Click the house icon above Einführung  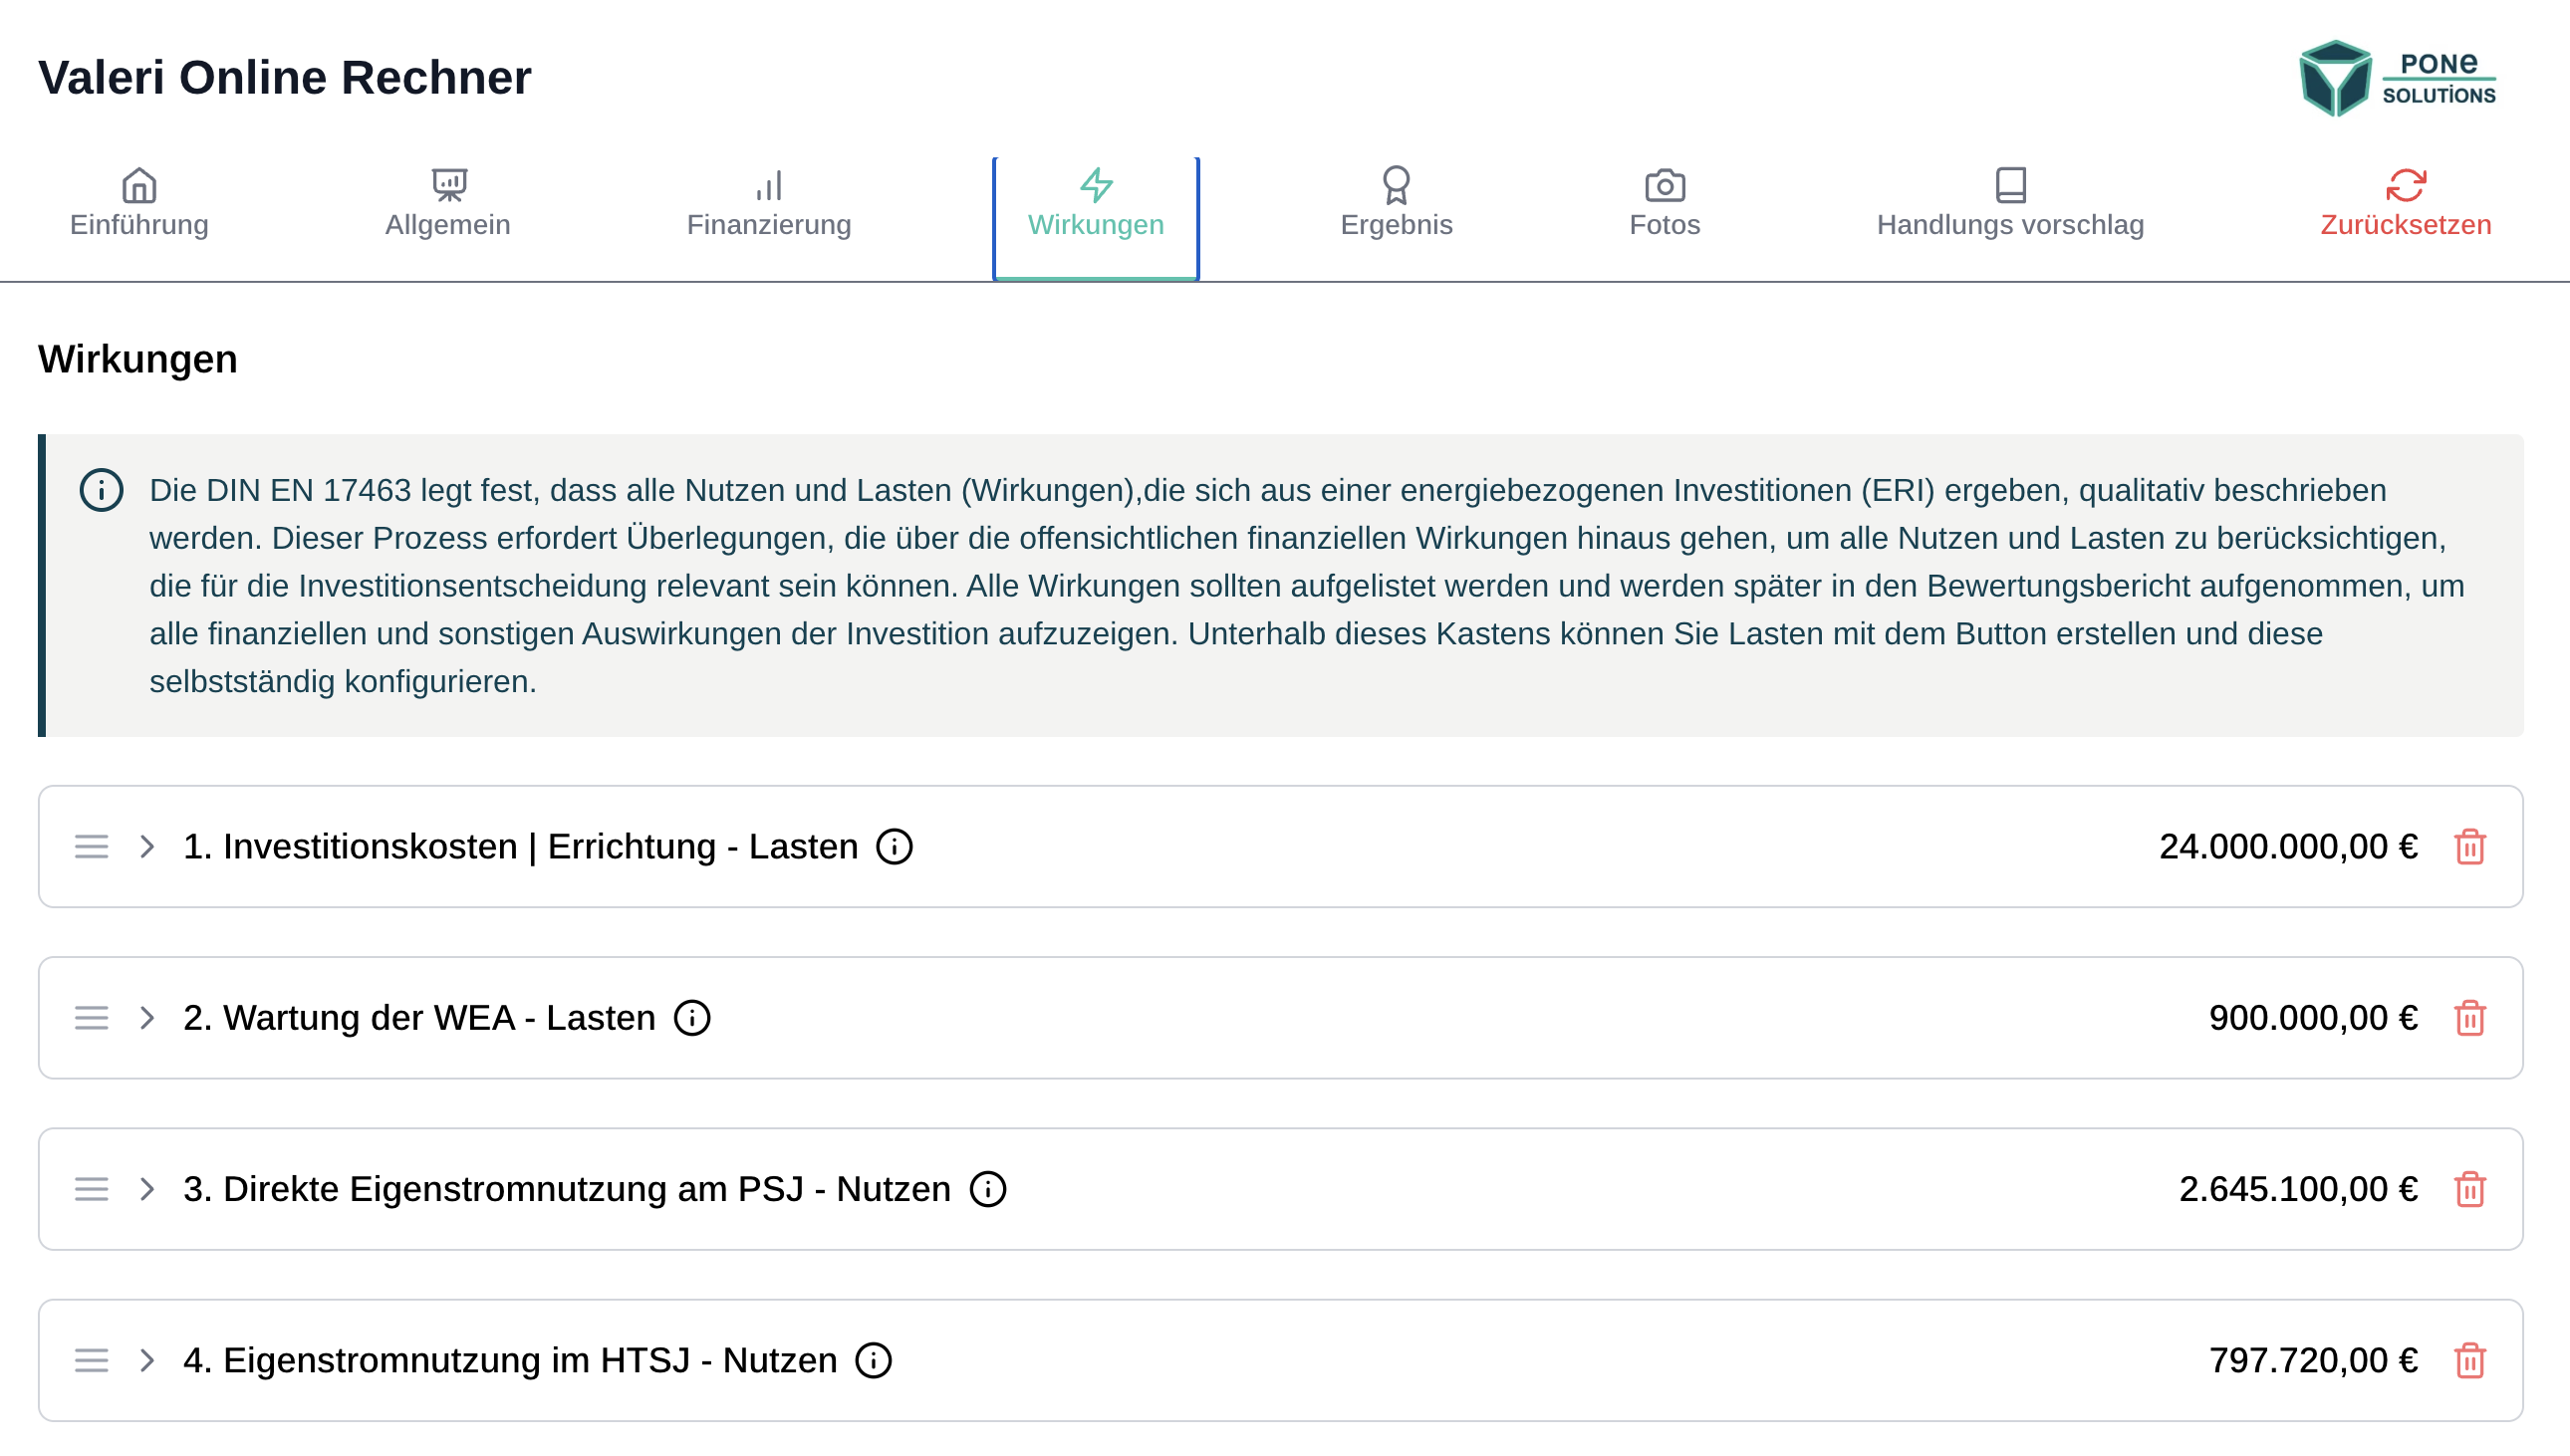pyautogui.click(x=139, y=185)
